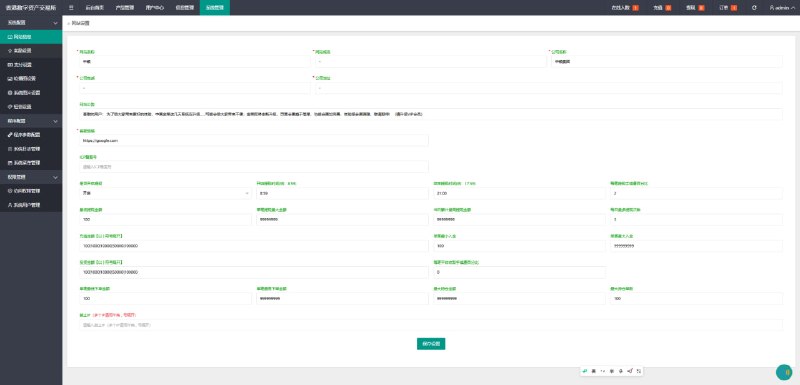Open the admin user dropdown menu
This screenshot has height=385, width=800.
pyautogui.click(x=783, y=8)
